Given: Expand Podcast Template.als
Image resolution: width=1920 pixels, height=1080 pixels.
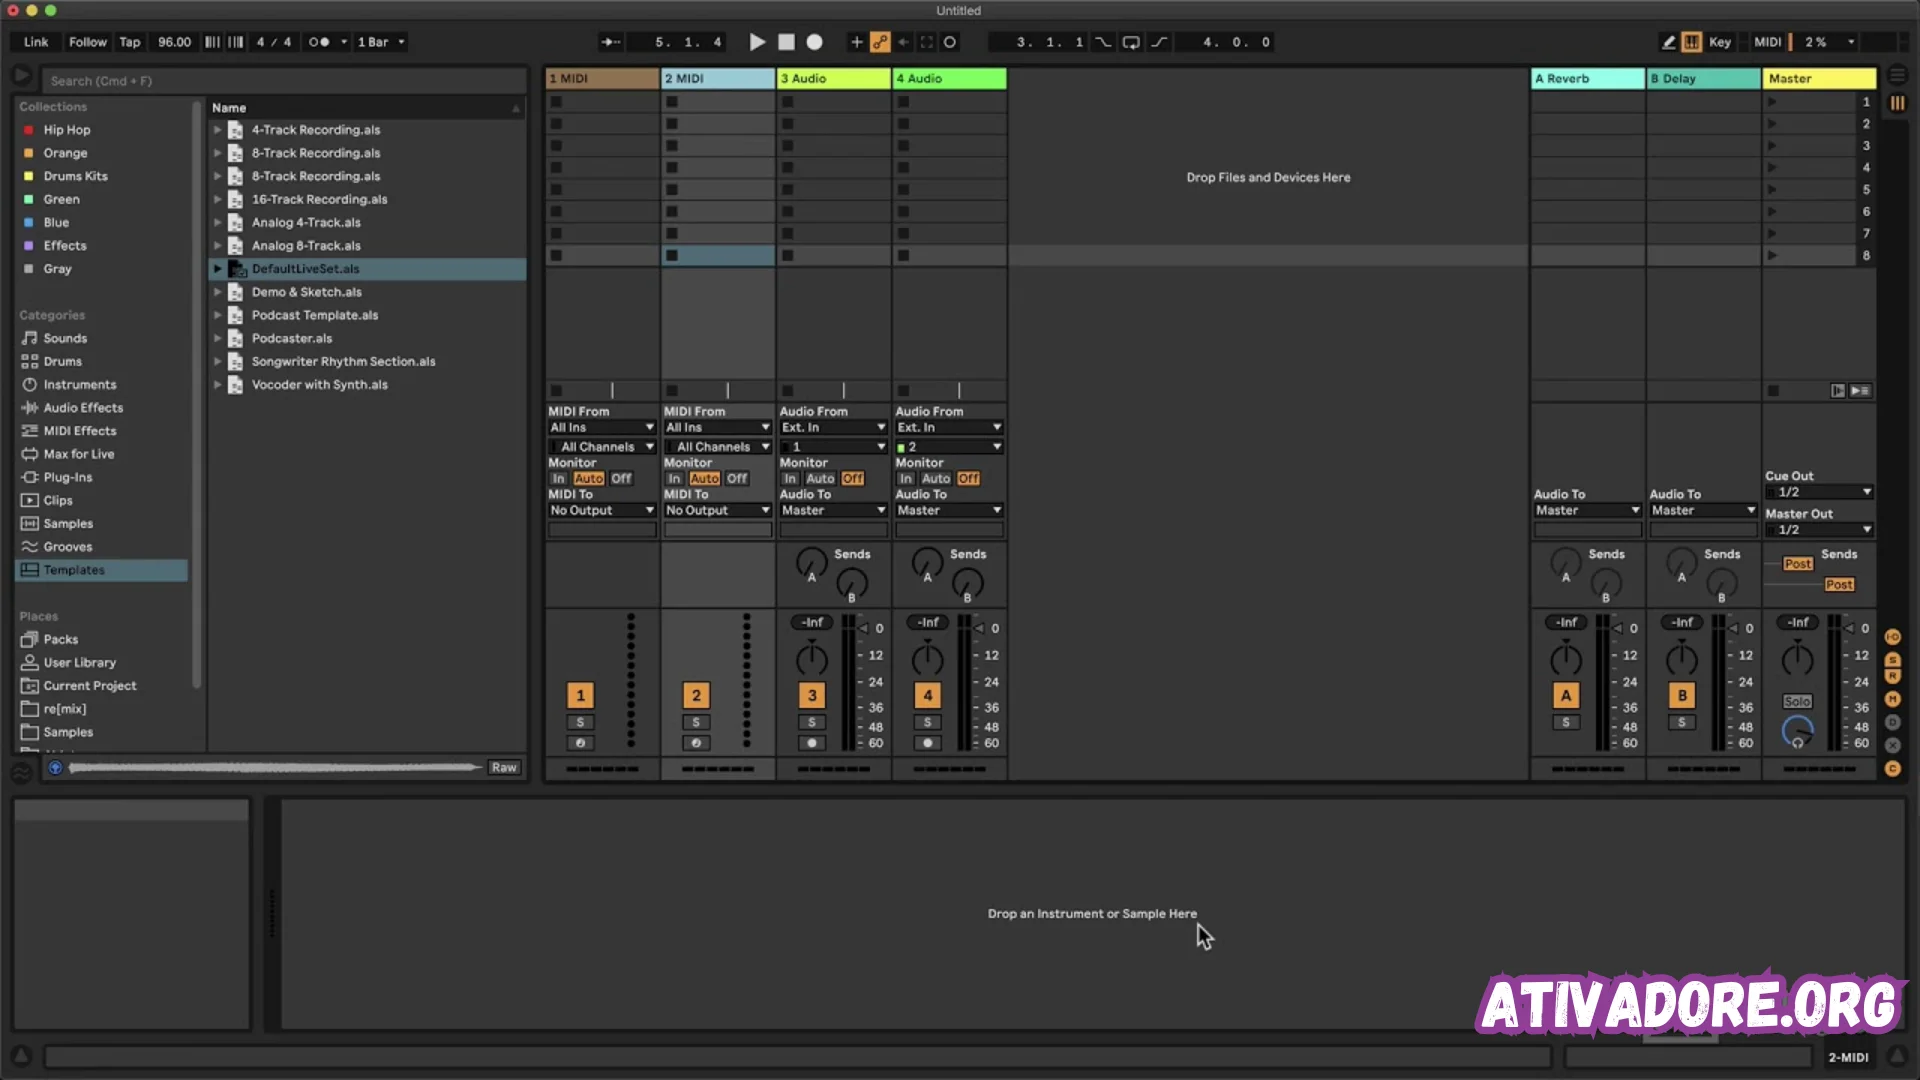Looking at the screenshot, I should pyautogui.click(x=217, y=315).
